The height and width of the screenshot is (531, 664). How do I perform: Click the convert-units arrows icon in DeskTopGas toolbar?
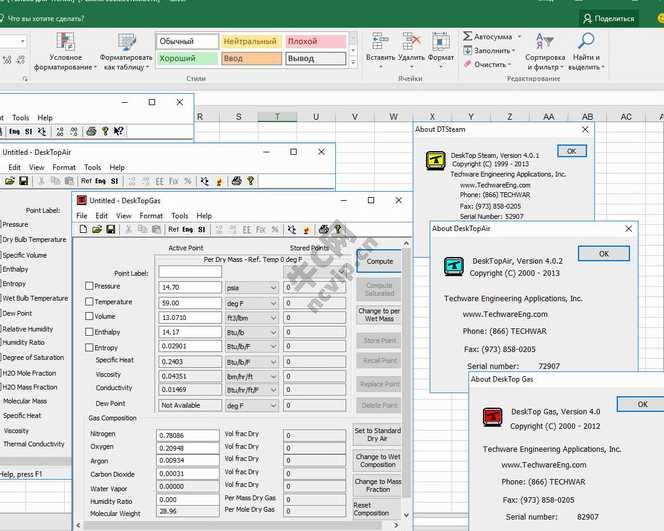point(292,230)
